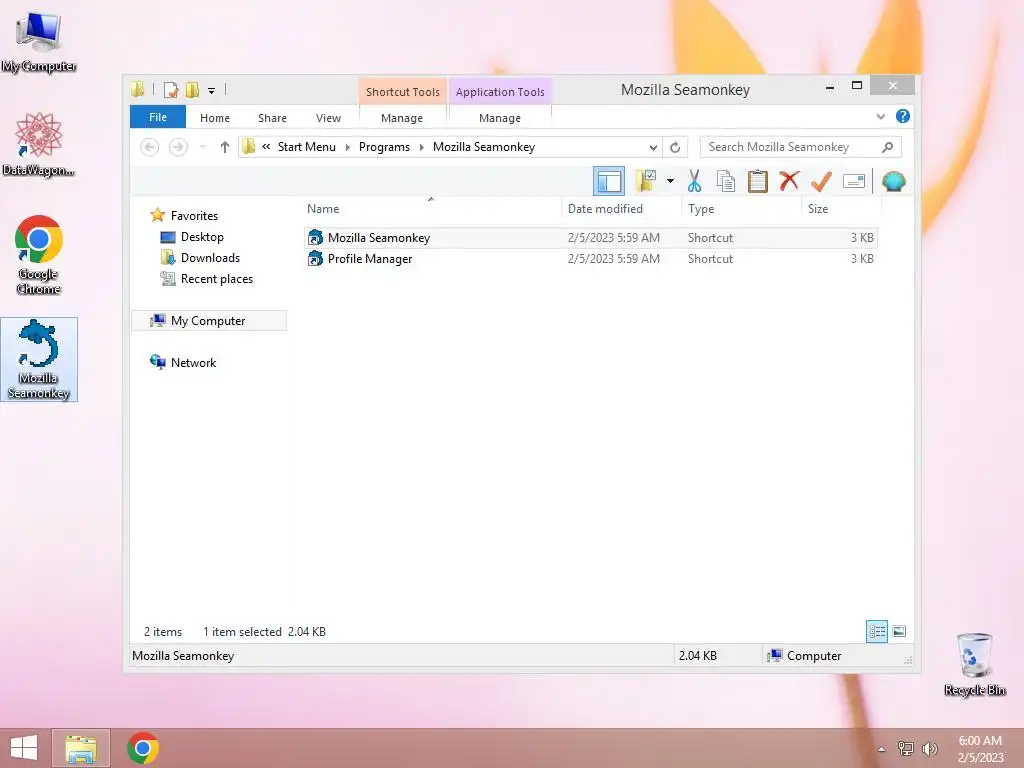1024x768 pixels.
Task: Click the New folder quick access icon
Action: click(193, 89)
